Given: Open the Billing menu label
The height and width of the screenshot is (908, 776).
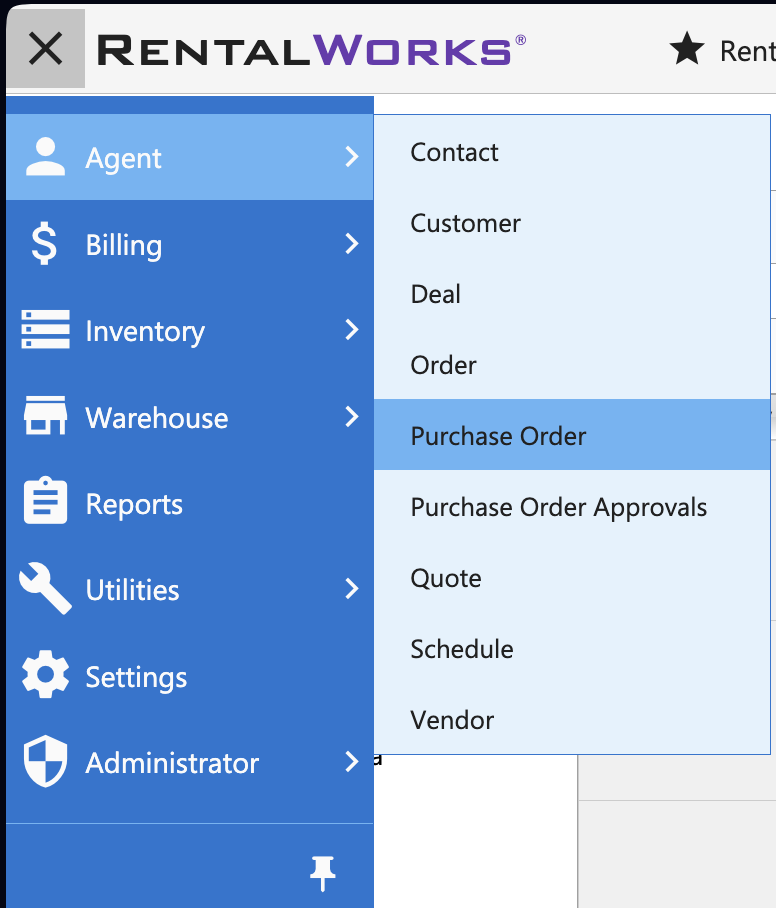Looking at the screenshot, I should [124, 245].
